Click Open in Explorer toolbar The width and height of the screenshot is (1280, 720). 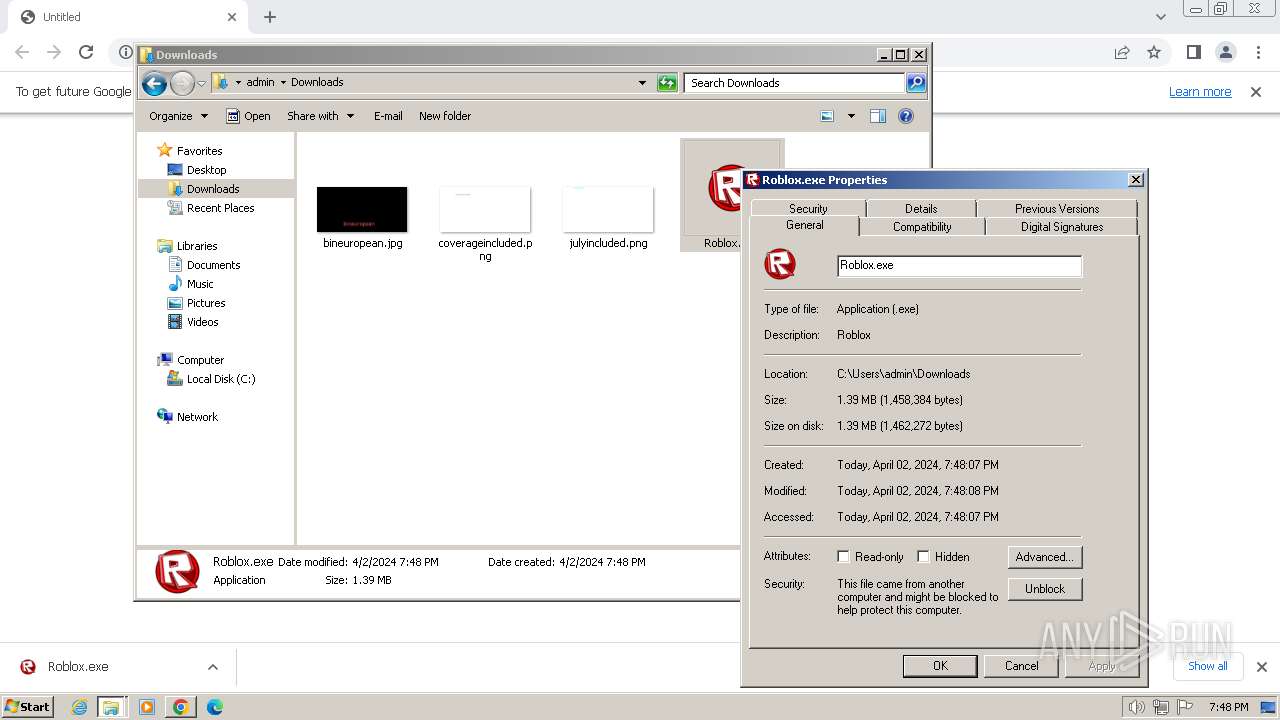click(248, 116)
